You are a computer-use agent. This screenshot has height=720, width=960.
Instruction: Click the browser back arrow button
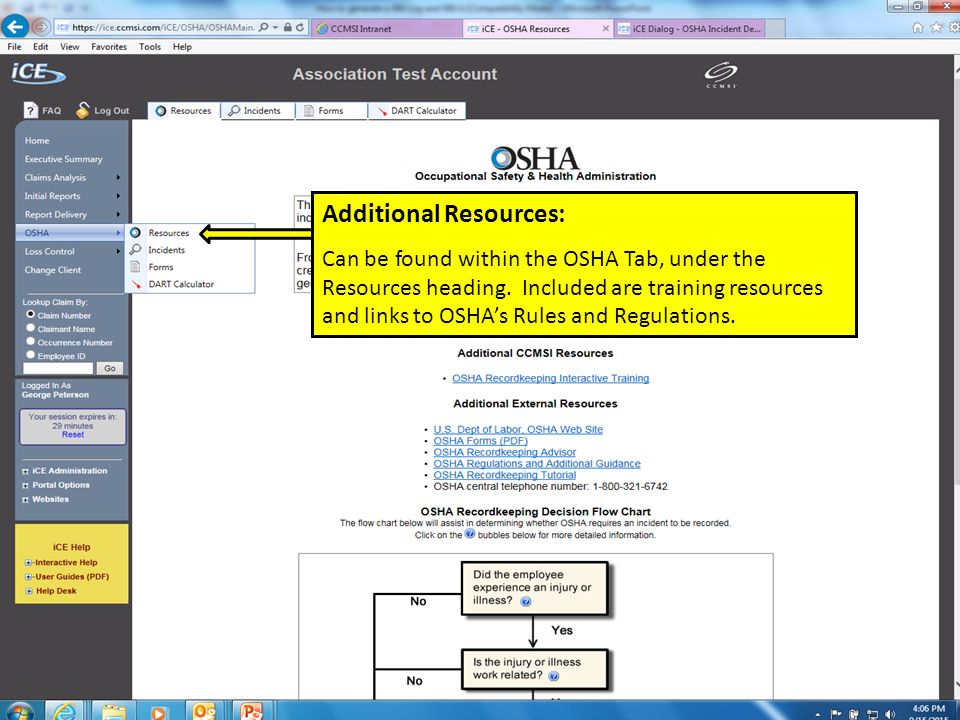point(16,26)
